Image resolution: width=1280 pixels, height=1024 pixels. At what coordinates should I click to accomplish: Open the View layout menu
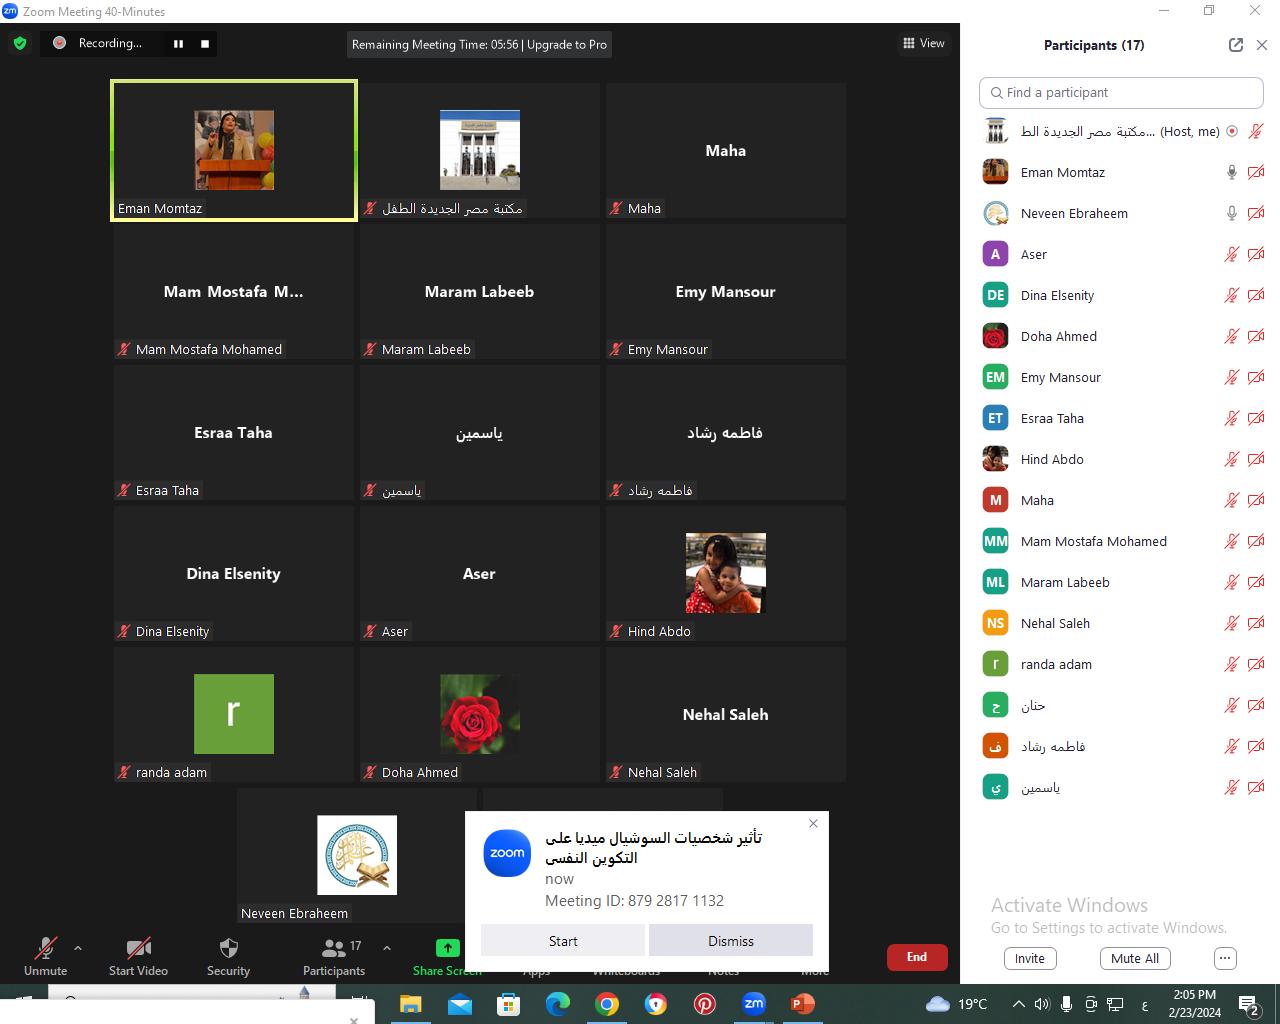[924, 43]
